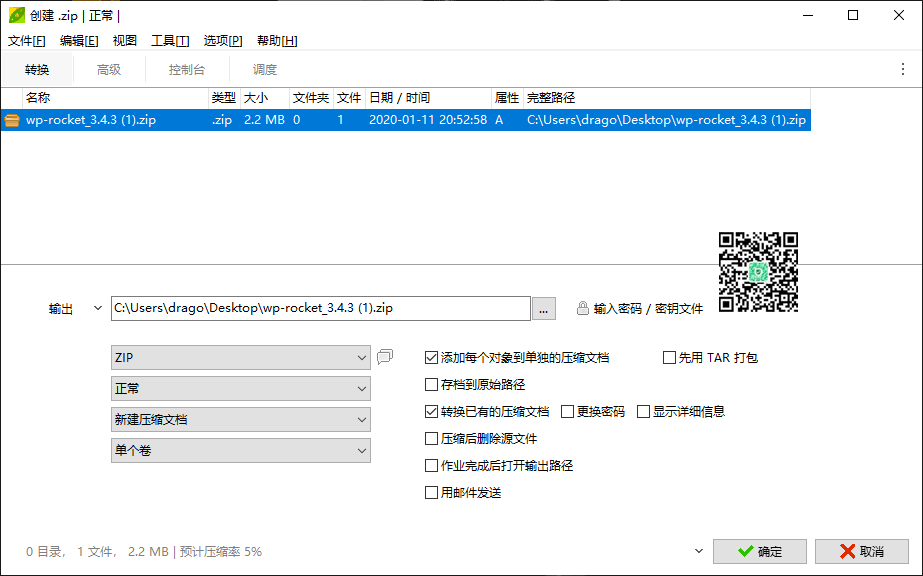This screenshot has width=923, height=576.
Task: Enable 压缩后删除源文件 checkbox
Action: click(431, 439)
